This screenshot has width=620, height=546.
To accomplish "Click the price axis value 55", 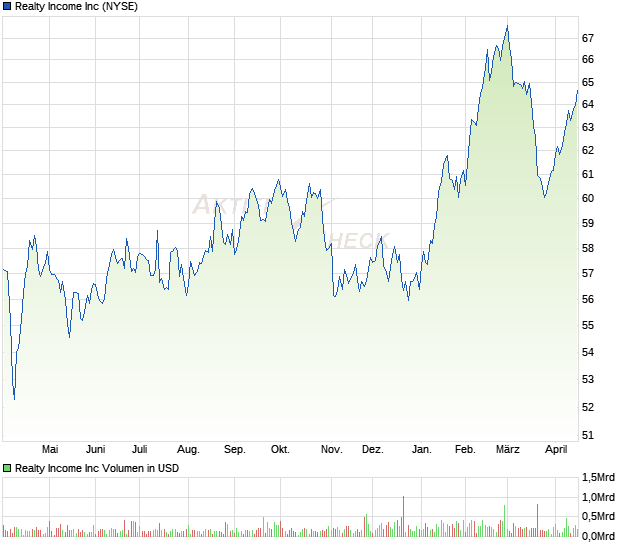I will pyautogui.click(x=588, y=326).
